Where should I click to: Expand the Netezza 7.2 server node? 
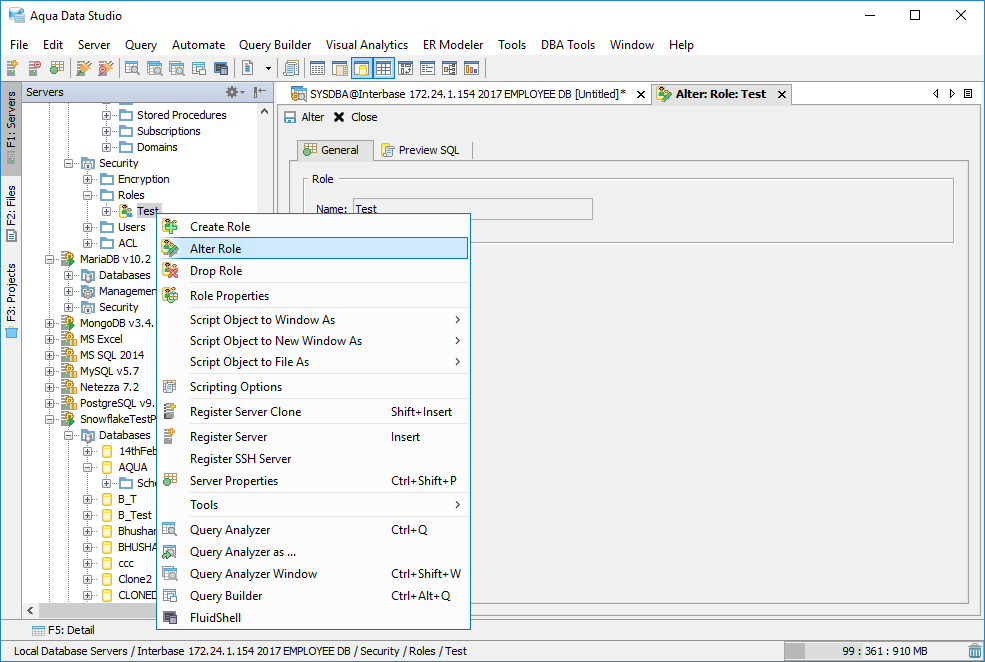[50, 388]
